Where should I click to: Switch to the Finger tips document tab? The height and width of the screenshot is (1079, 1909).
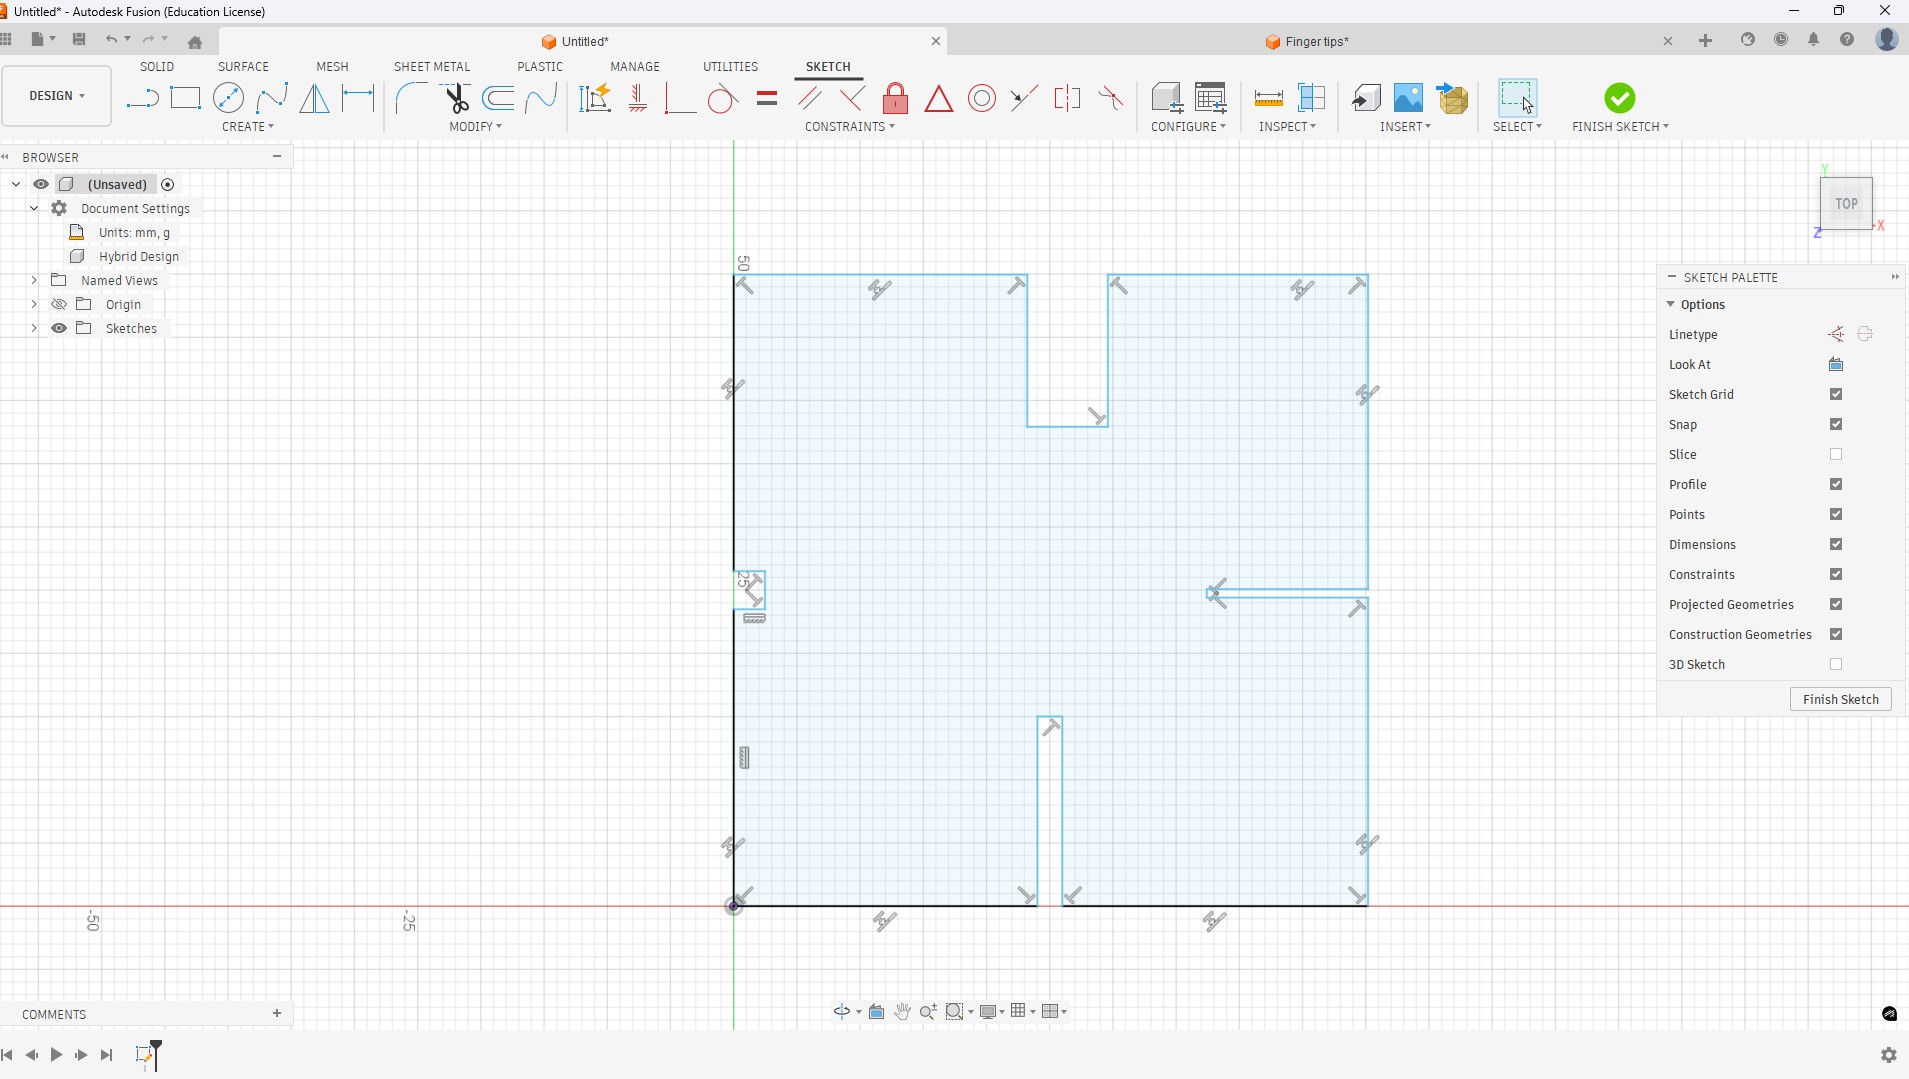[x=1308, y=42]
